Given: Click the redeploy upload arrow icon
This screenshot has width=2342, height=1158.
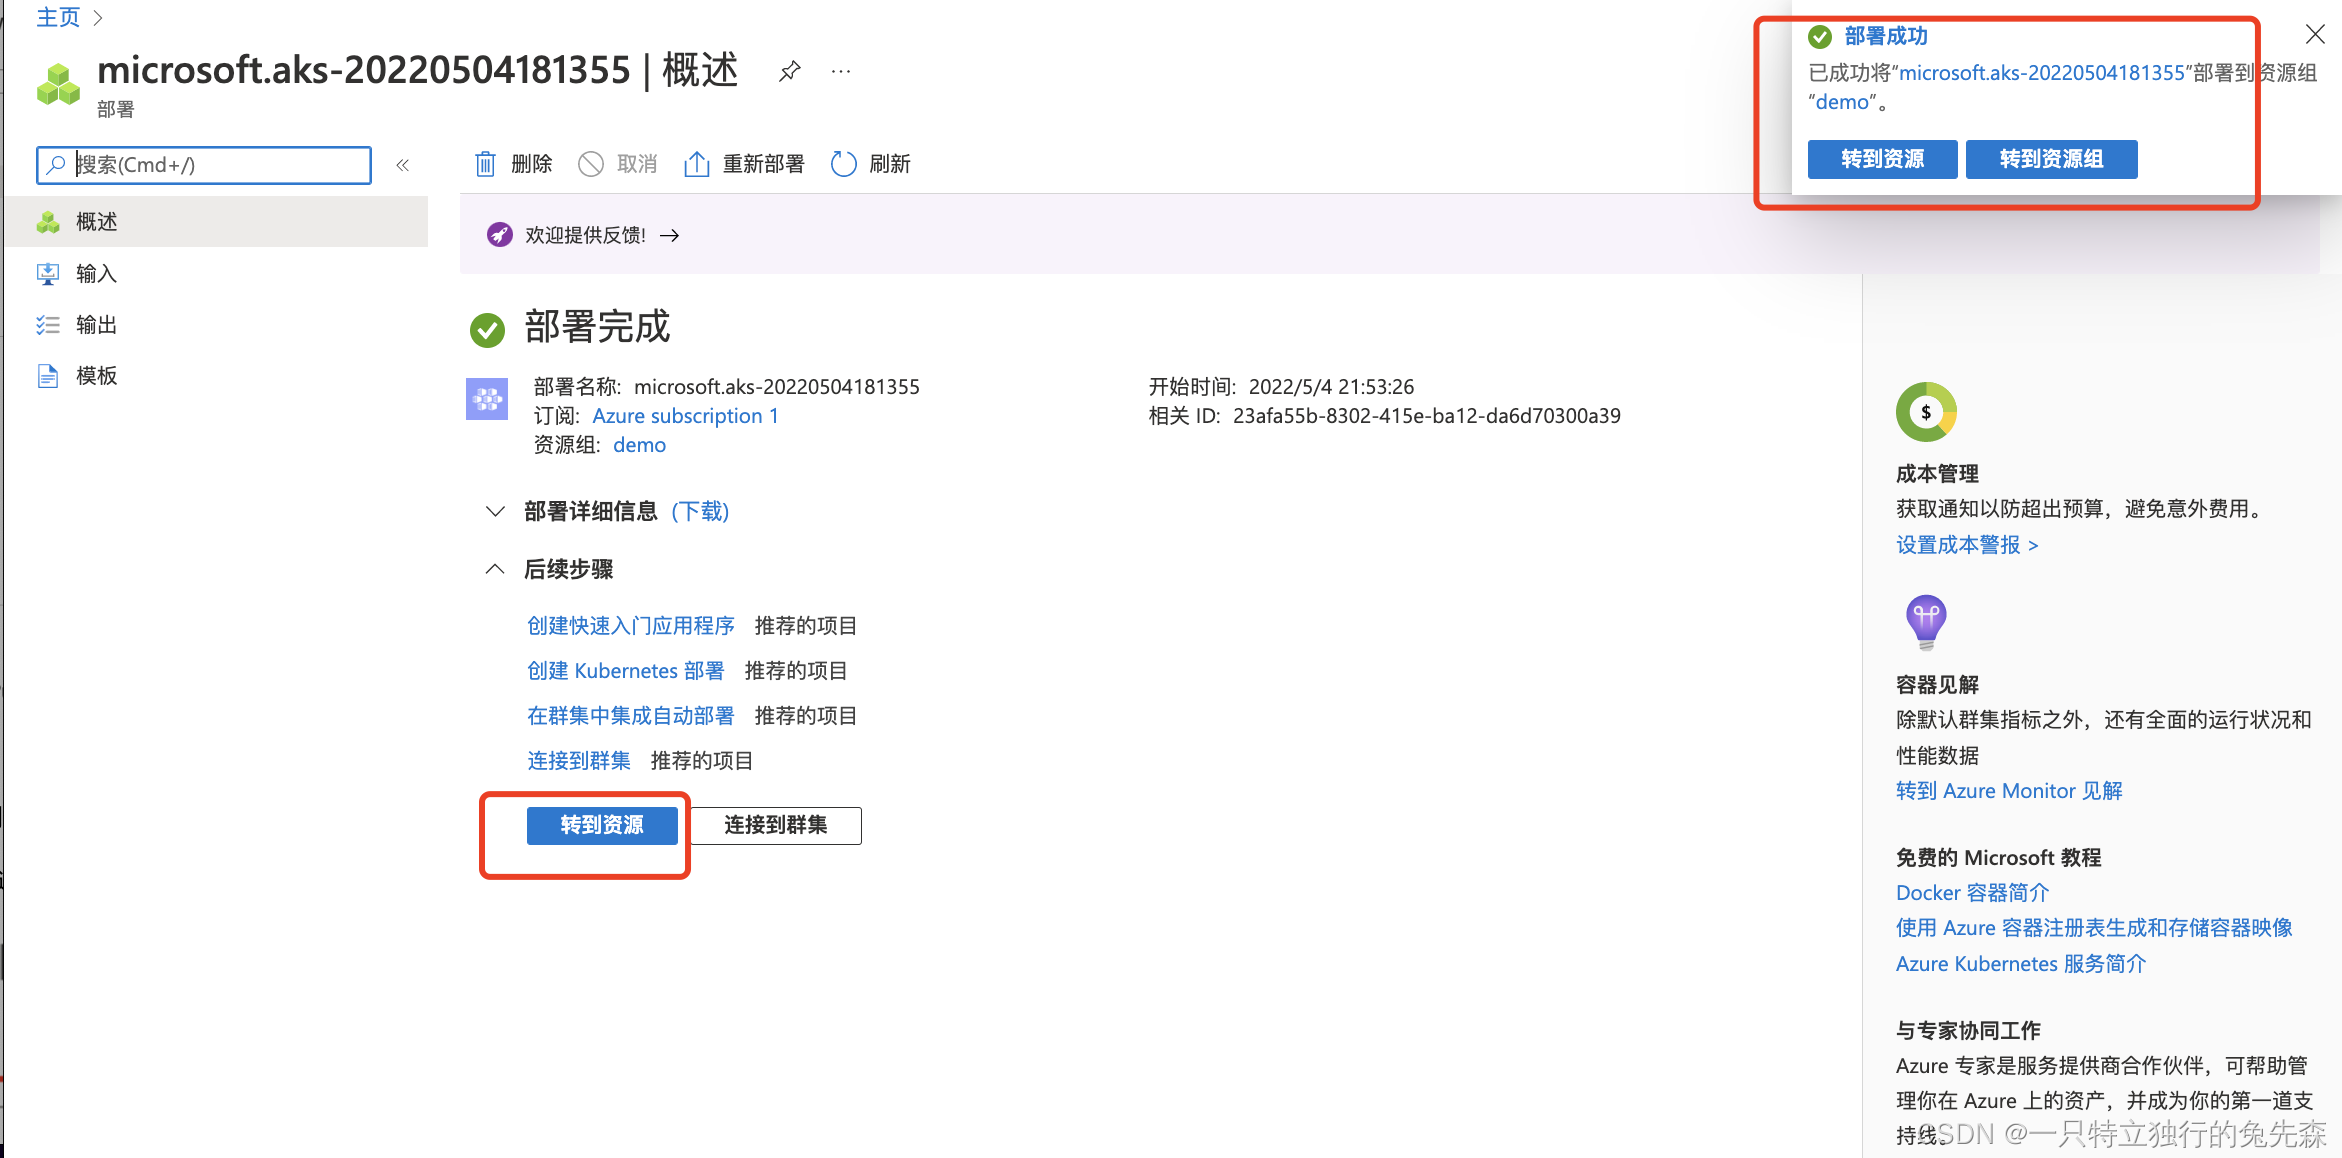Looking at the screenshot, I should [696, 164].
